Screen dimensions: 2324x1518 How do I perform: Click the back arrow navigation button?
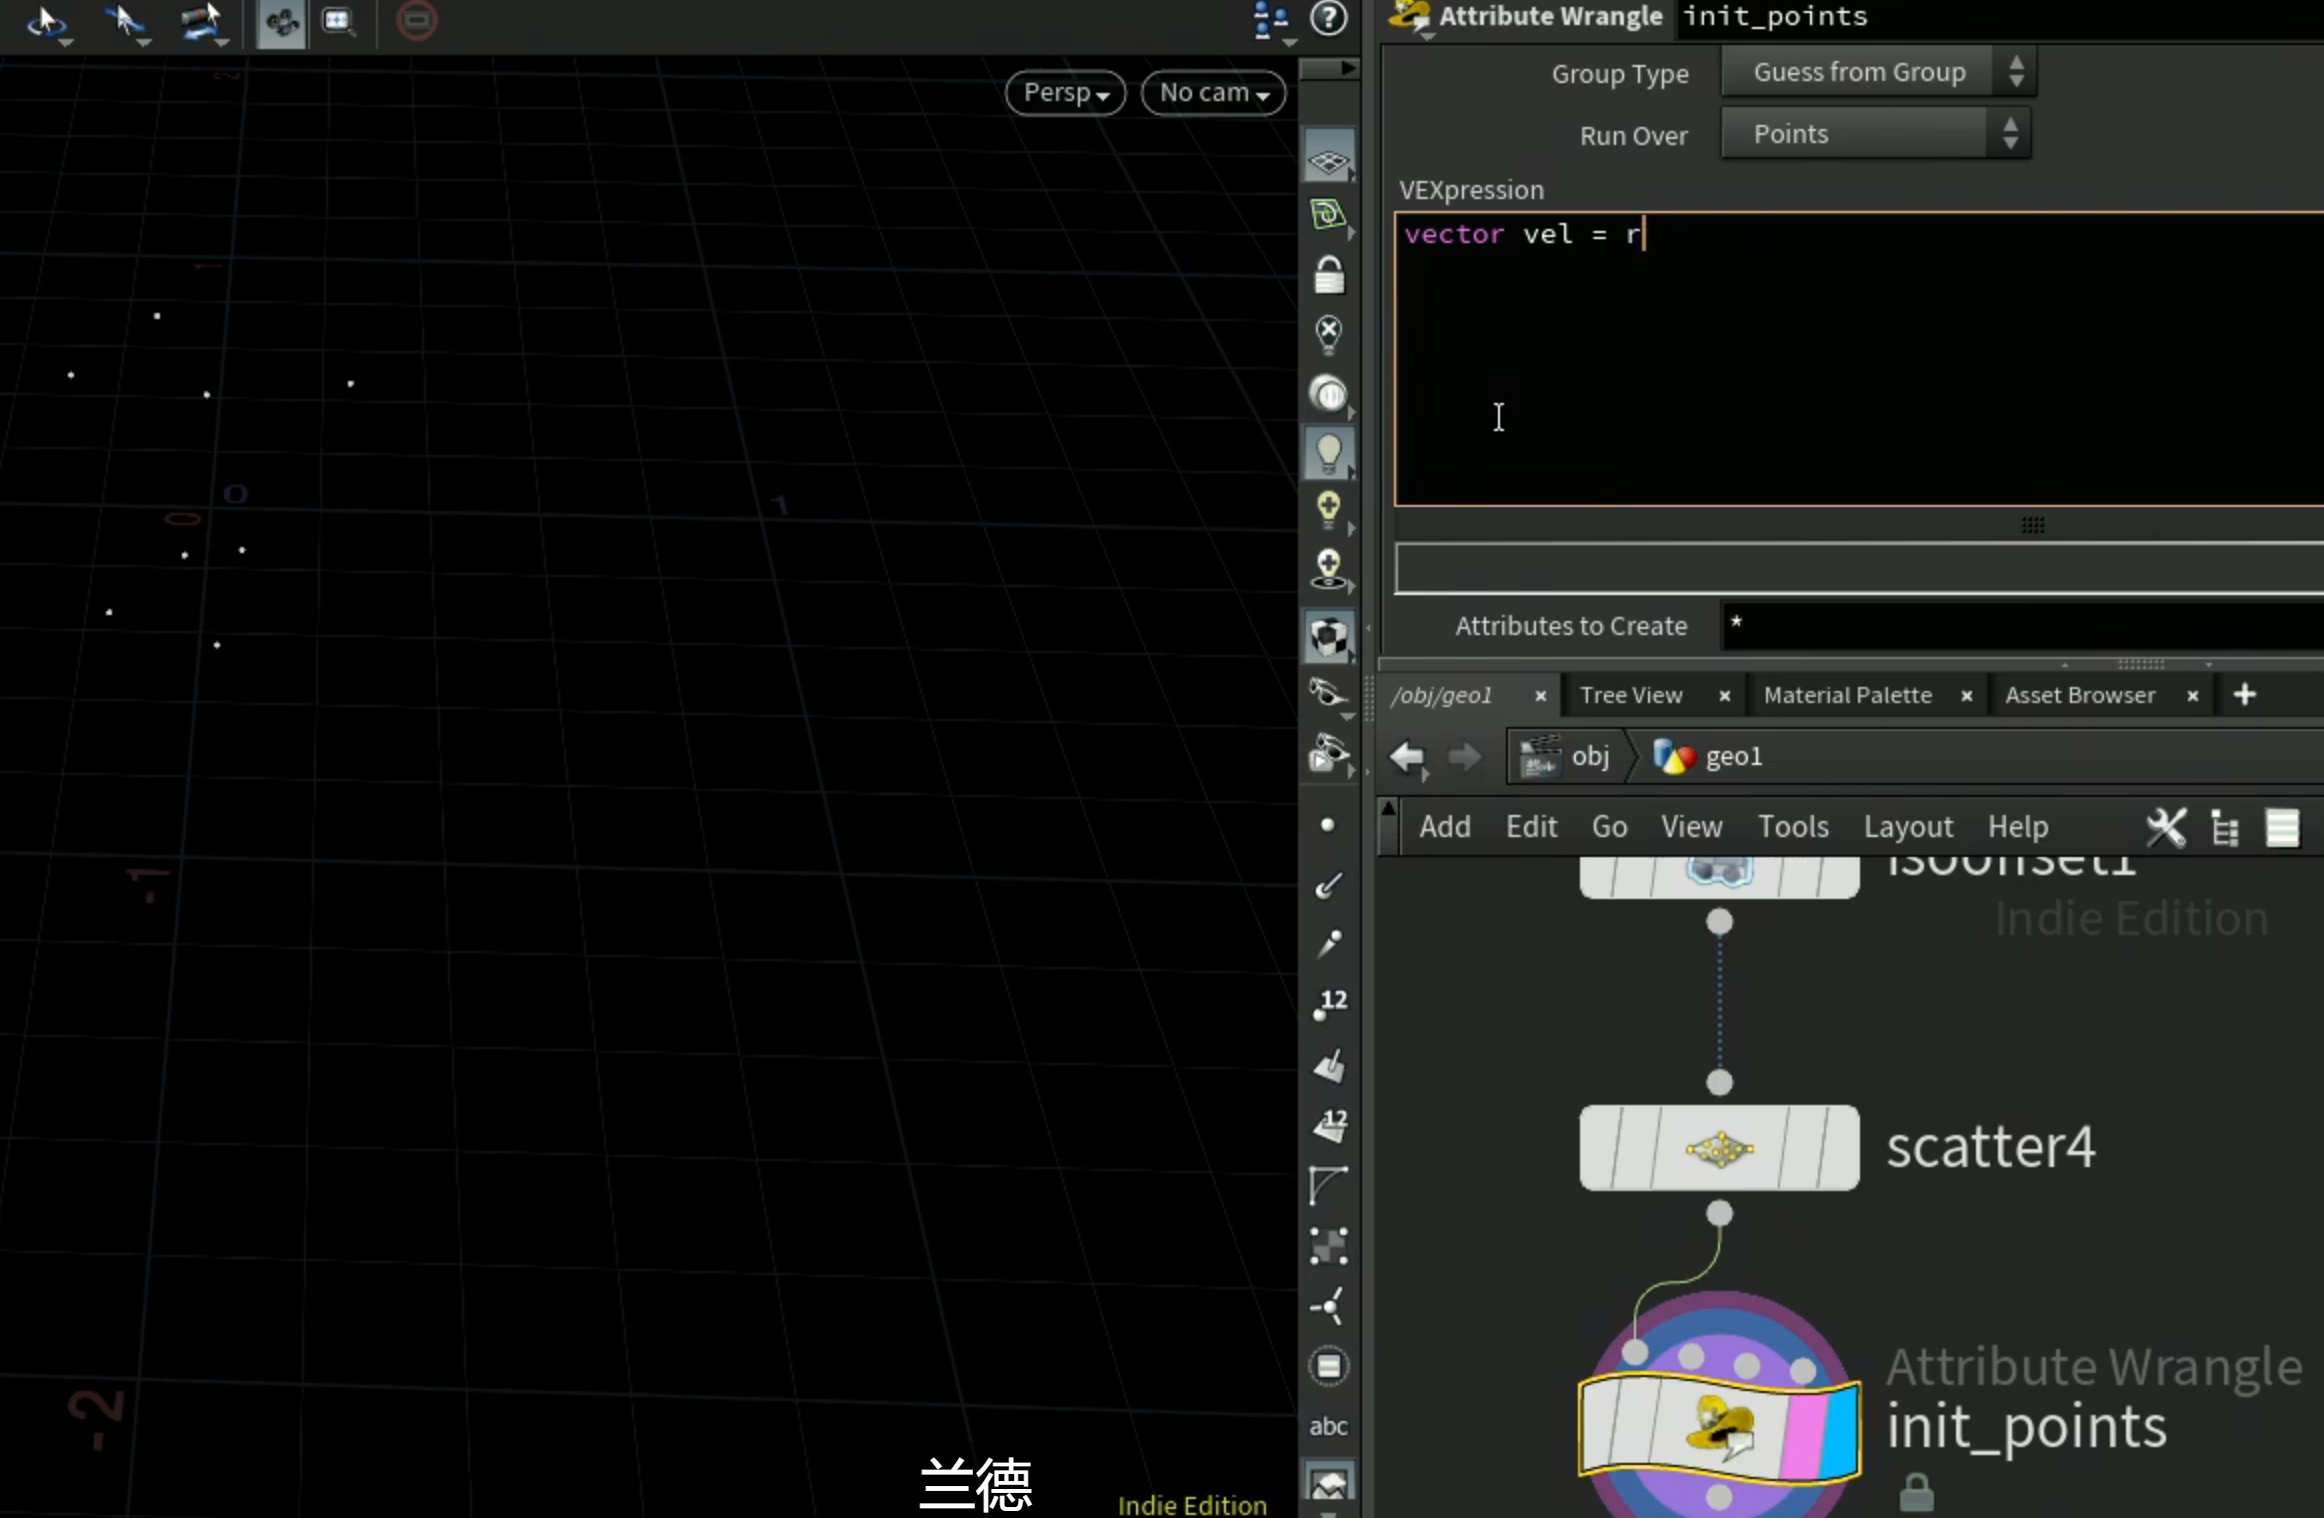click(1407, 756)
